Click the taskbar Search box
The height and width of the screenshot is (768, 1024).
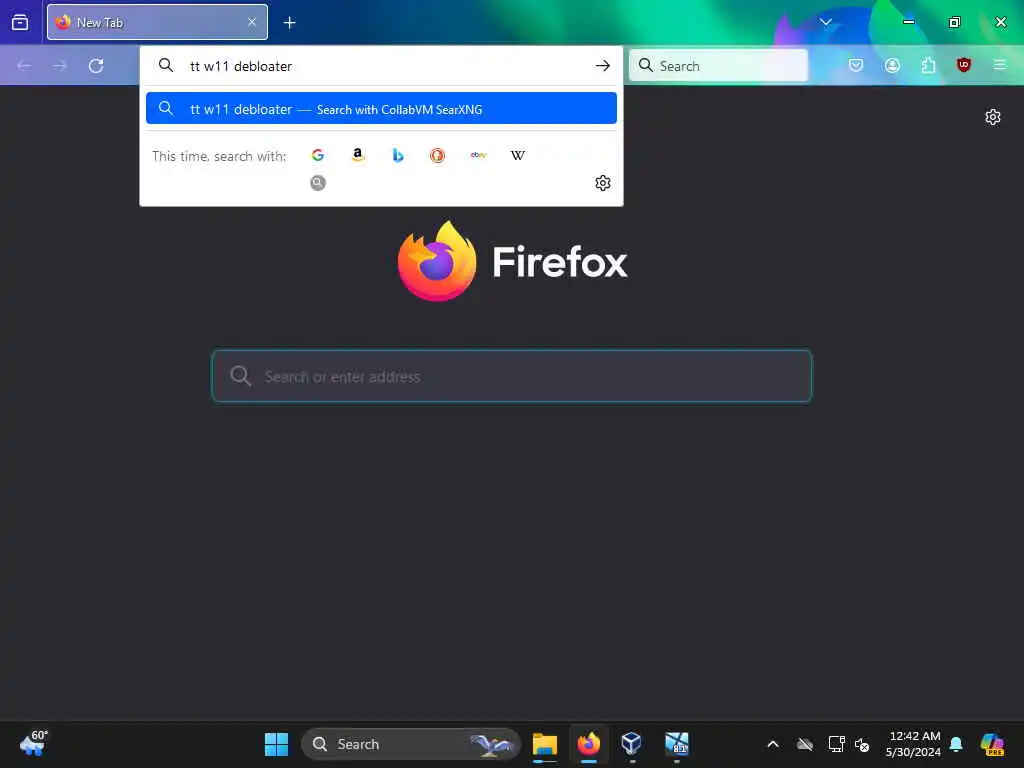[x=411, y=744]
